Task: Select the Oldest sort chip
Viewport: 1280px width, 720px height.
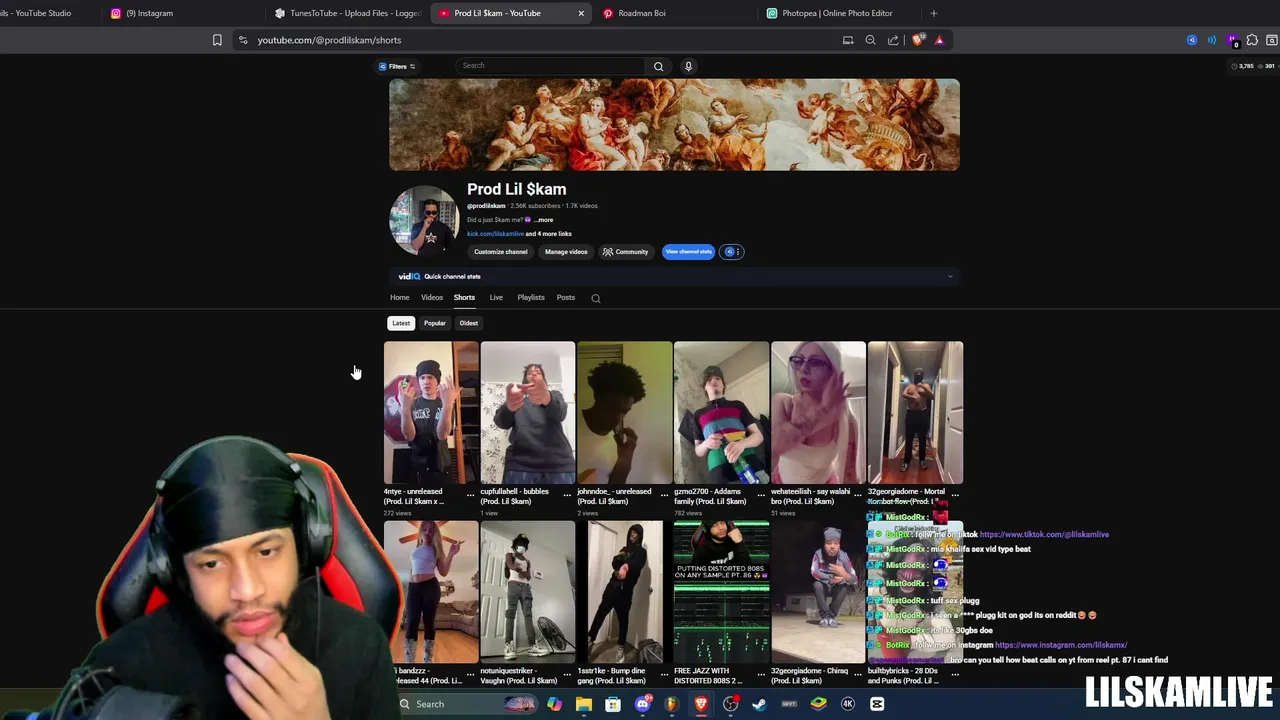Action: coord(469,323)
